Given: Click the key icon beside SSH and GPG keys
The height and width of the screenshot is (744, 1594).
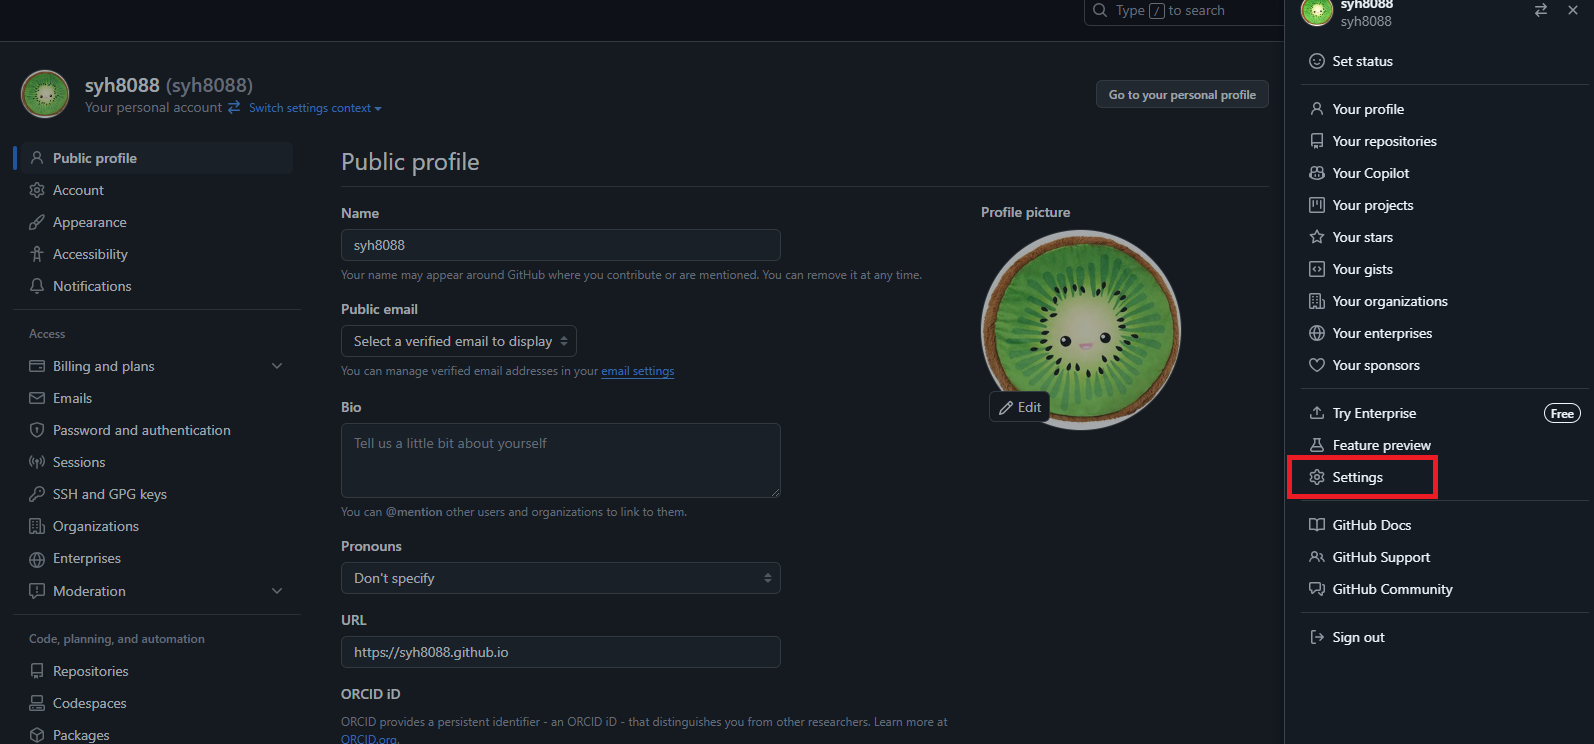Looking at the screenshot, I should [37, 494].
